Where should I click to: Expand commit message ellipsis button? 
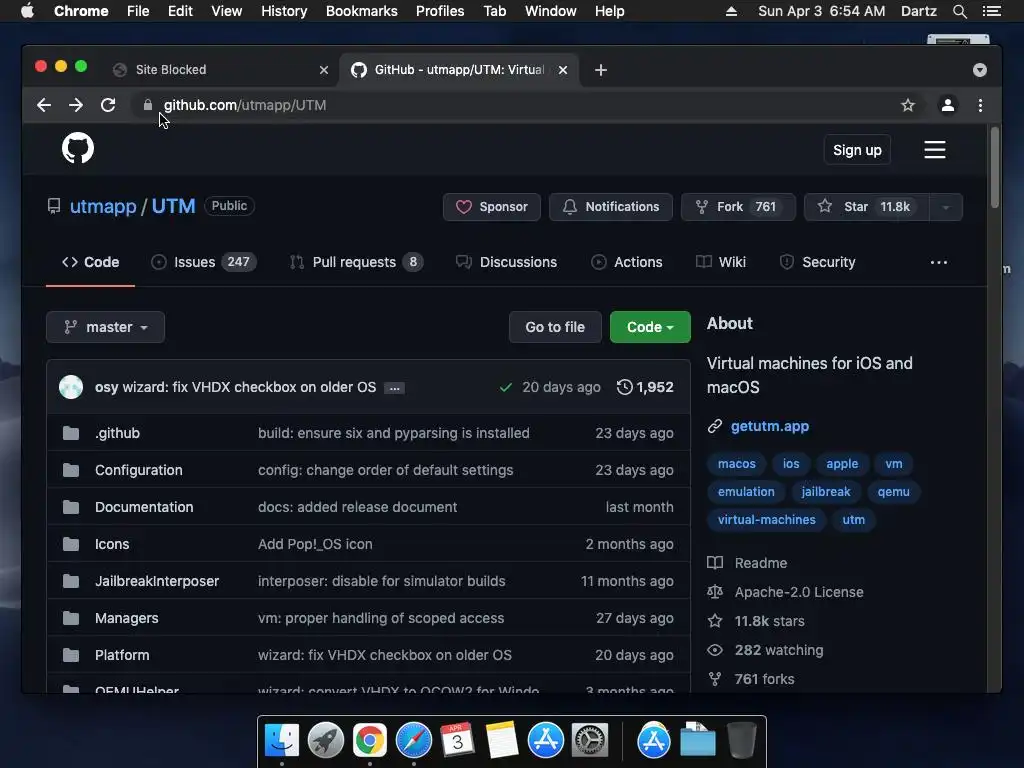394,388
